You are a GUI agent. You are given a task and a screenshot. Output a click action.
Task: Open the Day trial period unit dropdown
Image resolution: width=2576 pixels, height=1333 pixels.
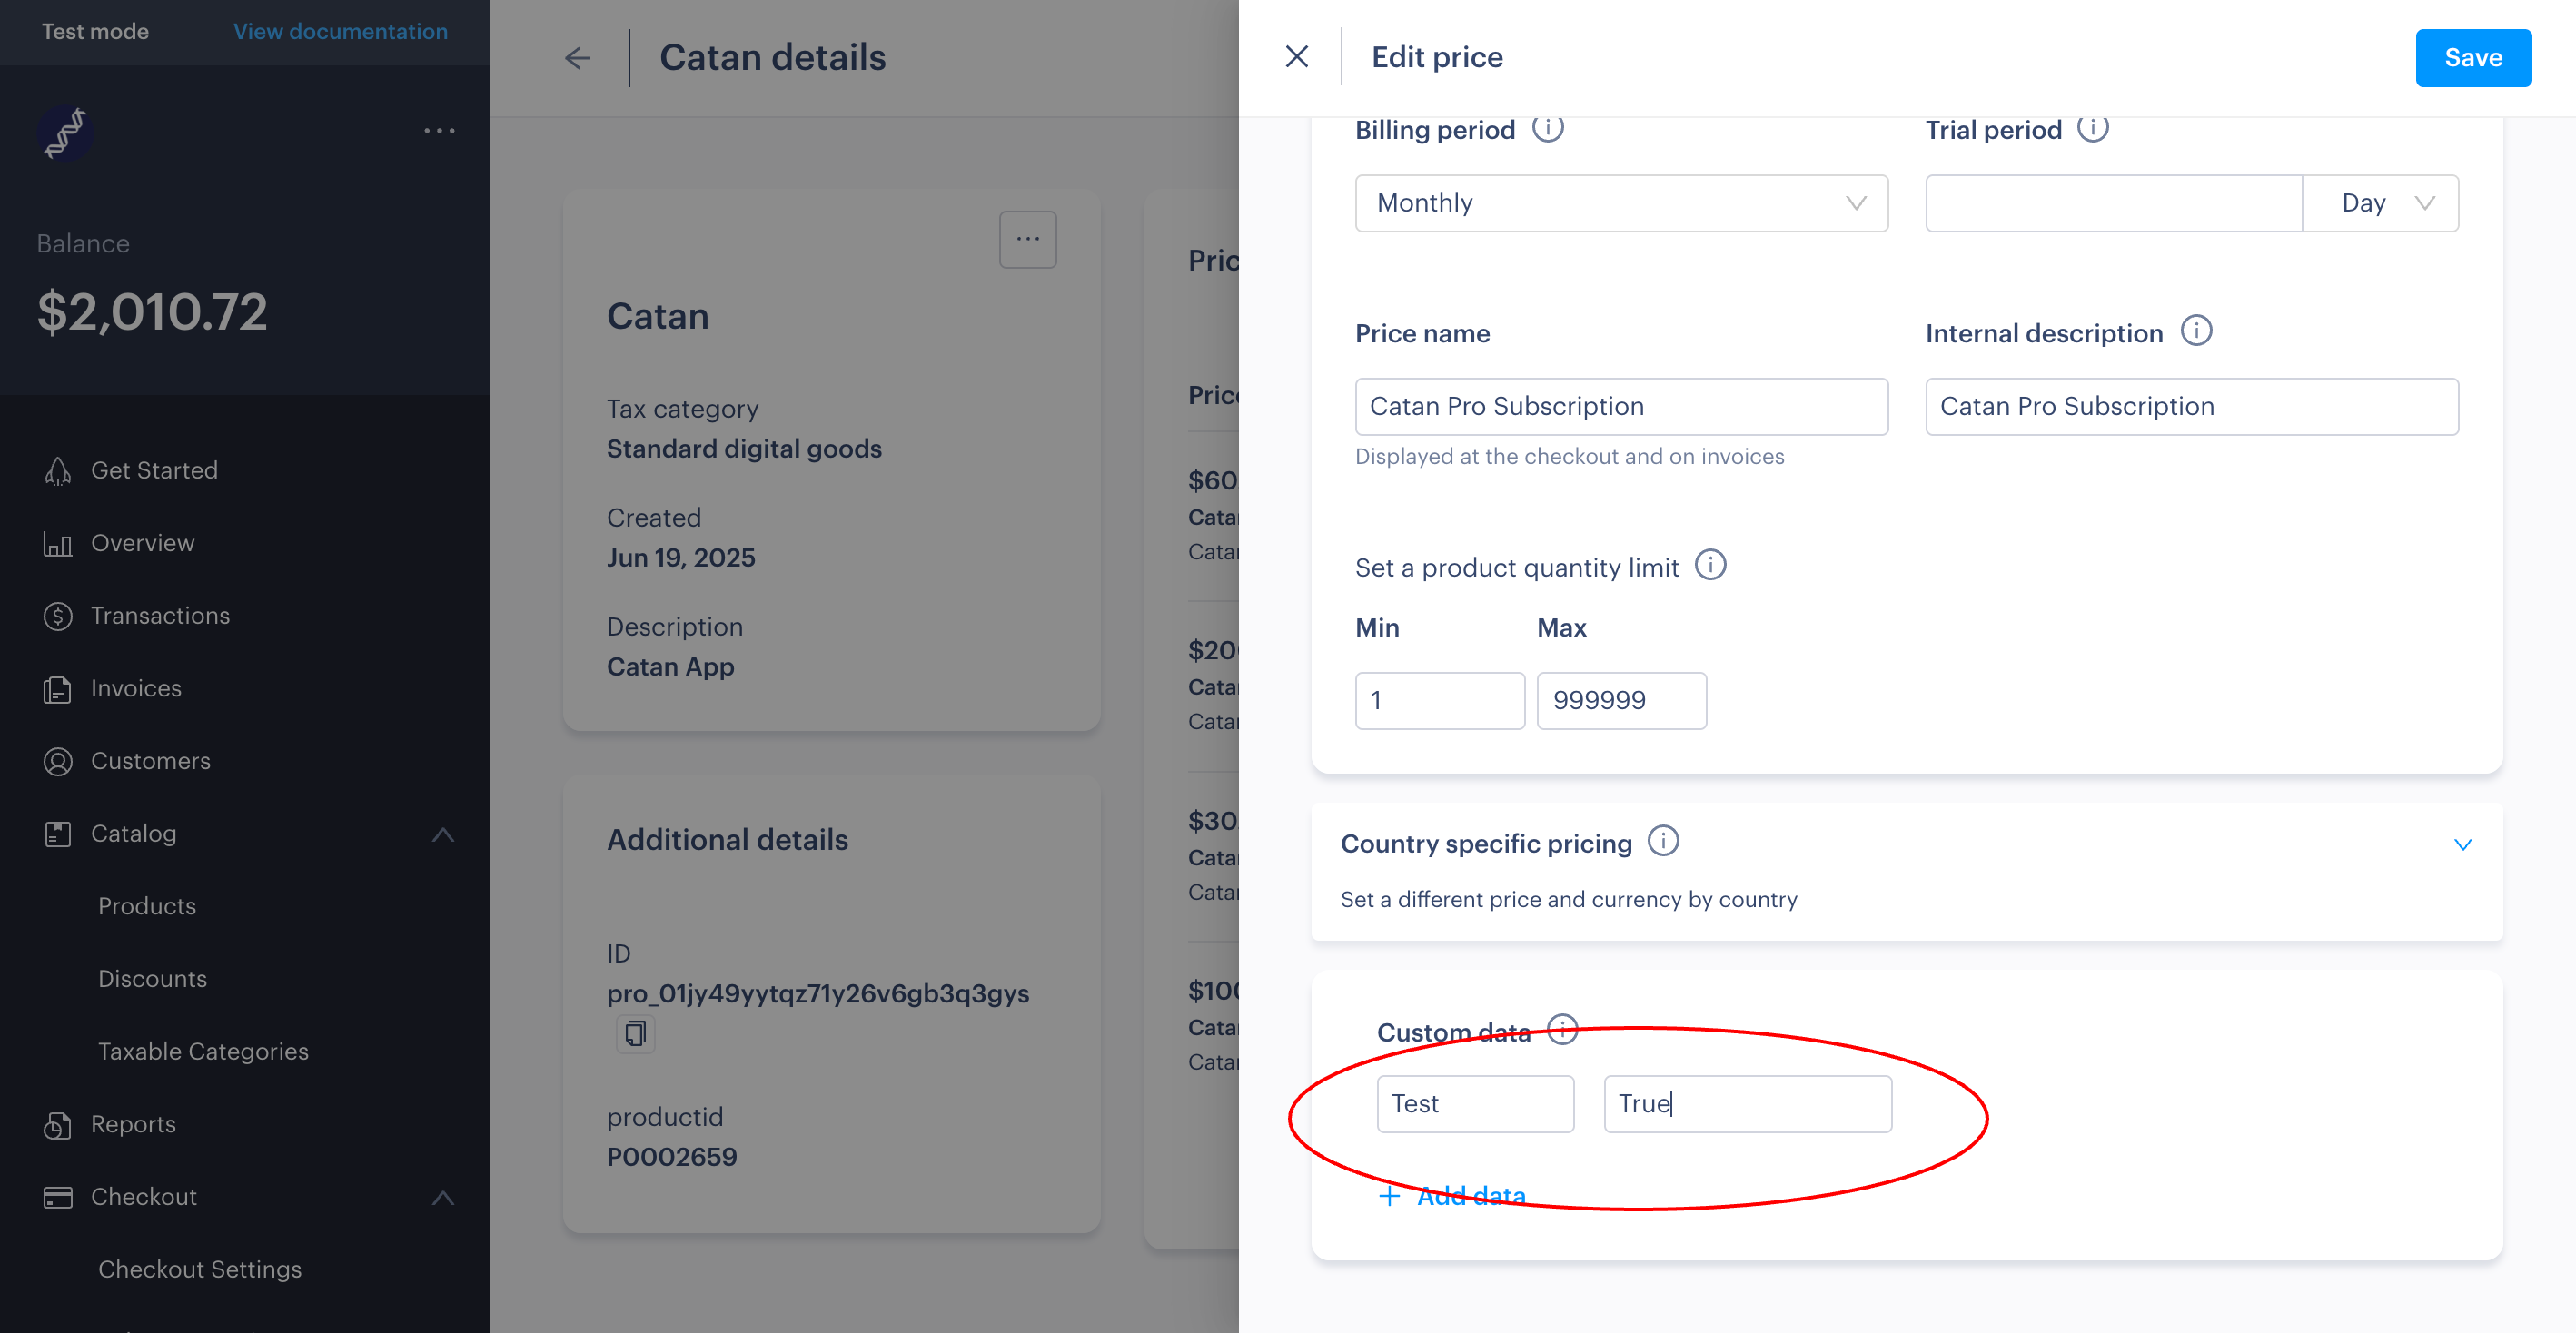pyautogui.click(x=2380, y=203)
